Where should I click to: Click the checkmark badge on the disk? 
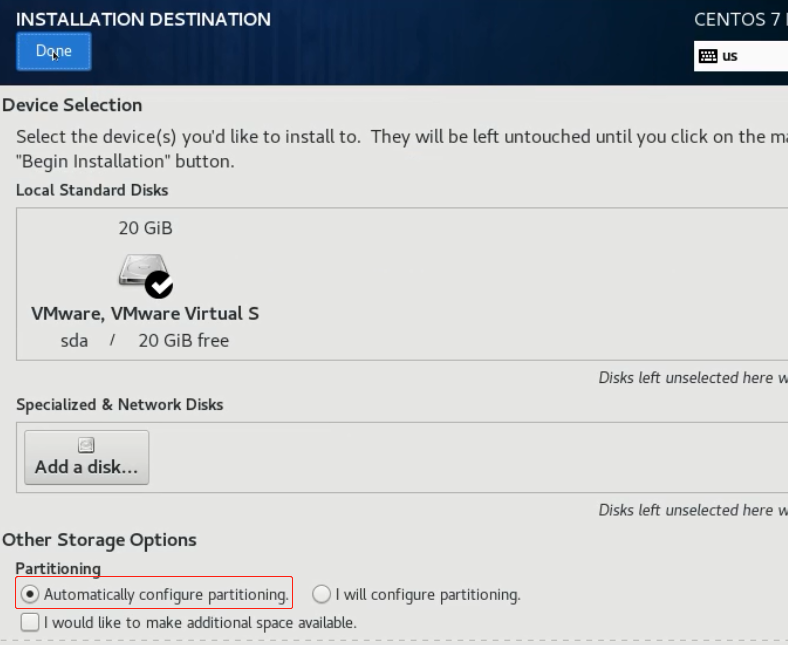pyautogui.click(x=159, y=285)
